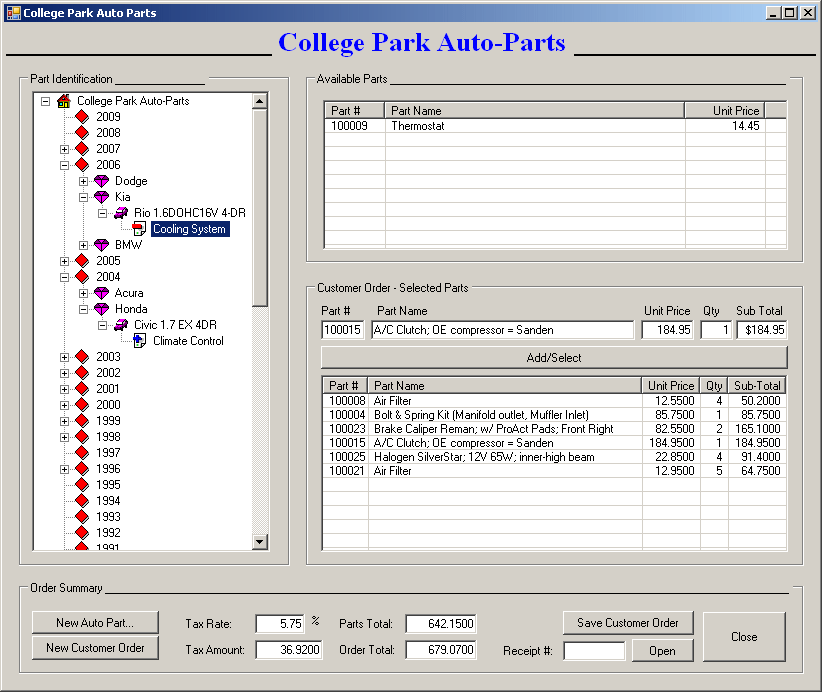
Task: Select the Halogen SilverStar order row
Action: click(x=554, y=457)
